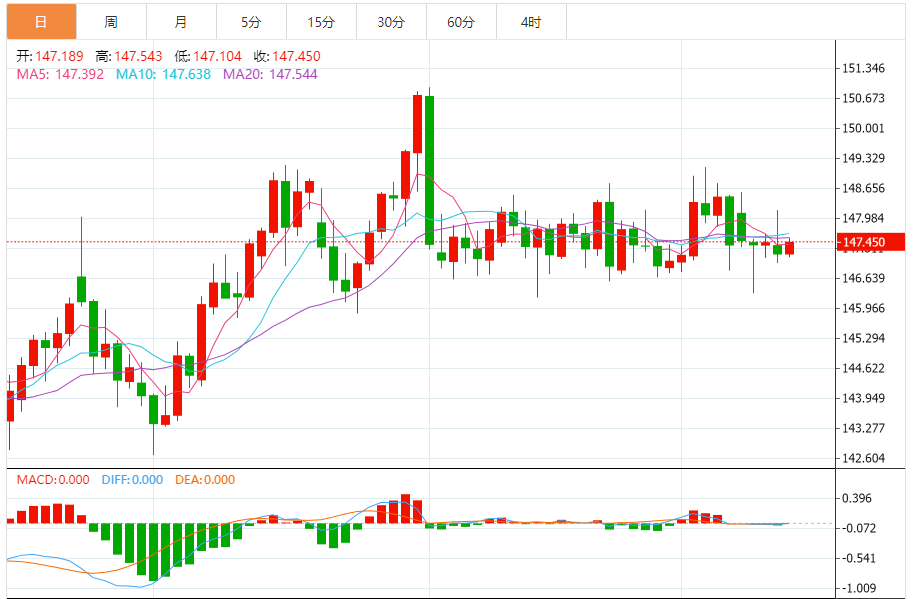Click the DEA:0.000 indicator label
Viewport: 913px width, 599px height.
(x=205, y=480)
